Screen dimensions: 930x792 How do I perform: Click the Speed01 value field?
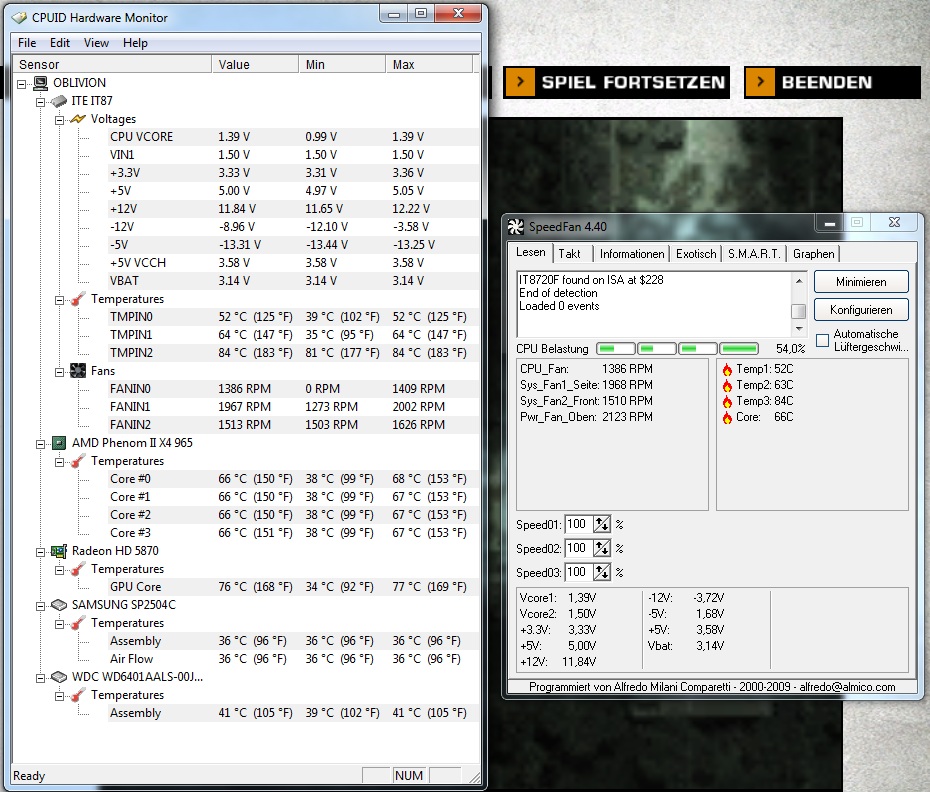(578, 524)
